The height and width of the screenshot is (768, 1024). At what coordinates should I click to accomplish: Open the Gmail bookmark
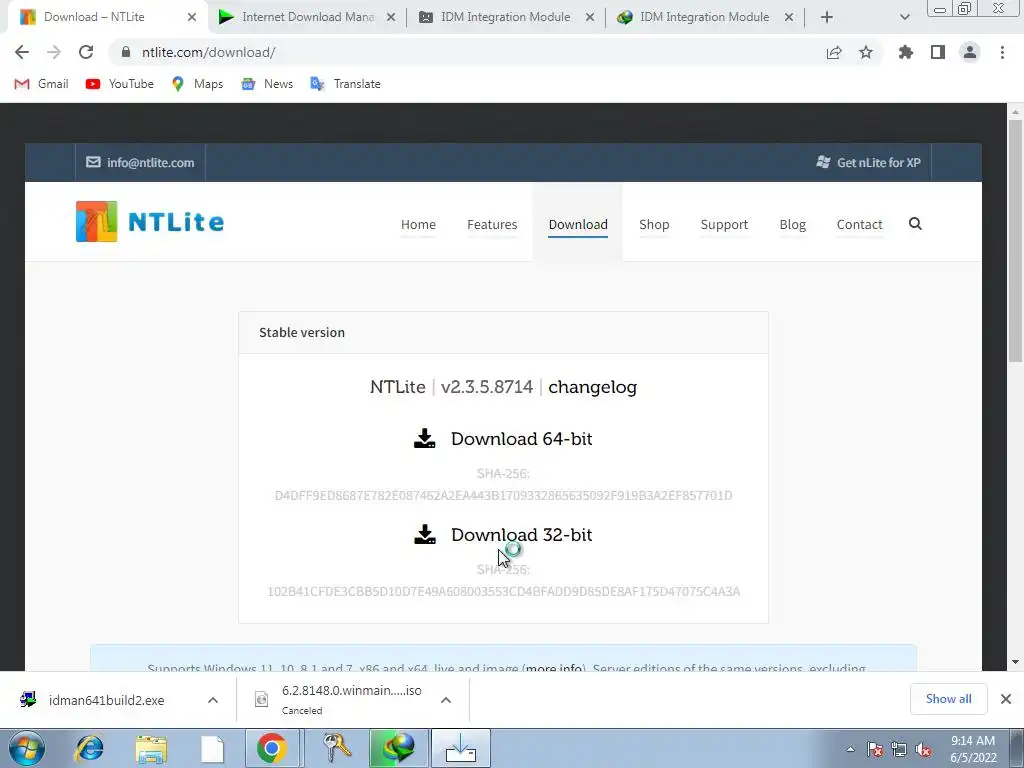[42, 84]
